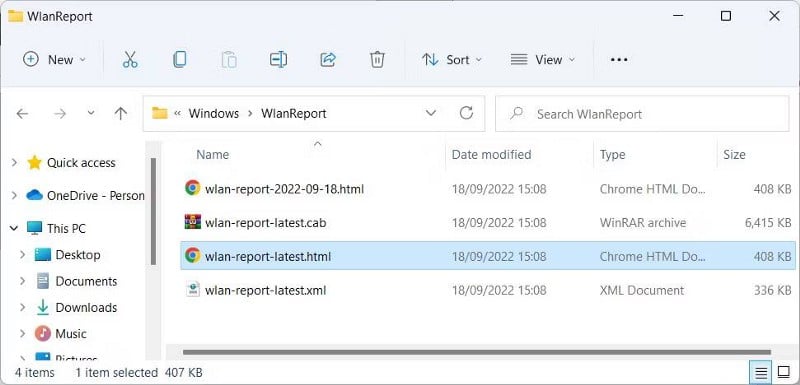Open the Recent locations dropdown arrow
Viewport: 800px width, 385px height.
91,113
